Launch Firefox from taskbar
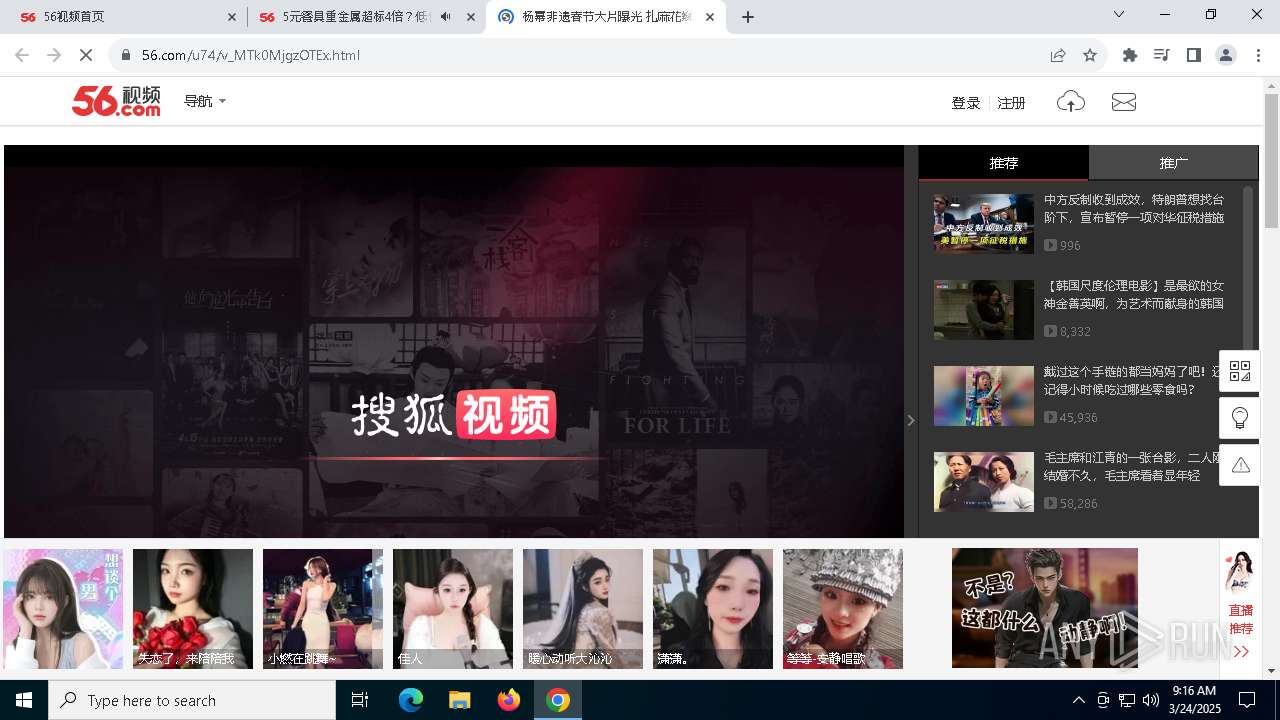Image resolution: width=1280 pixels, height=720 pixels. [x=509, y=700]
